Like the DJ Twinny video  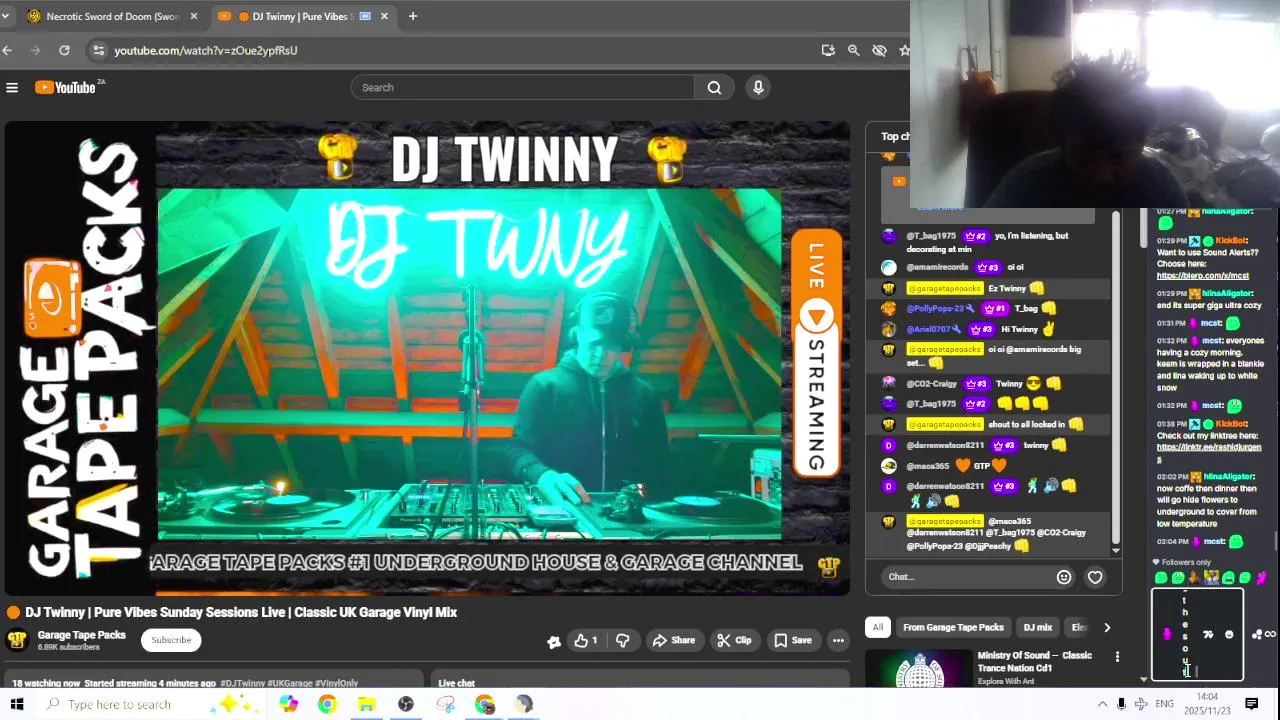tap(586, 640)
